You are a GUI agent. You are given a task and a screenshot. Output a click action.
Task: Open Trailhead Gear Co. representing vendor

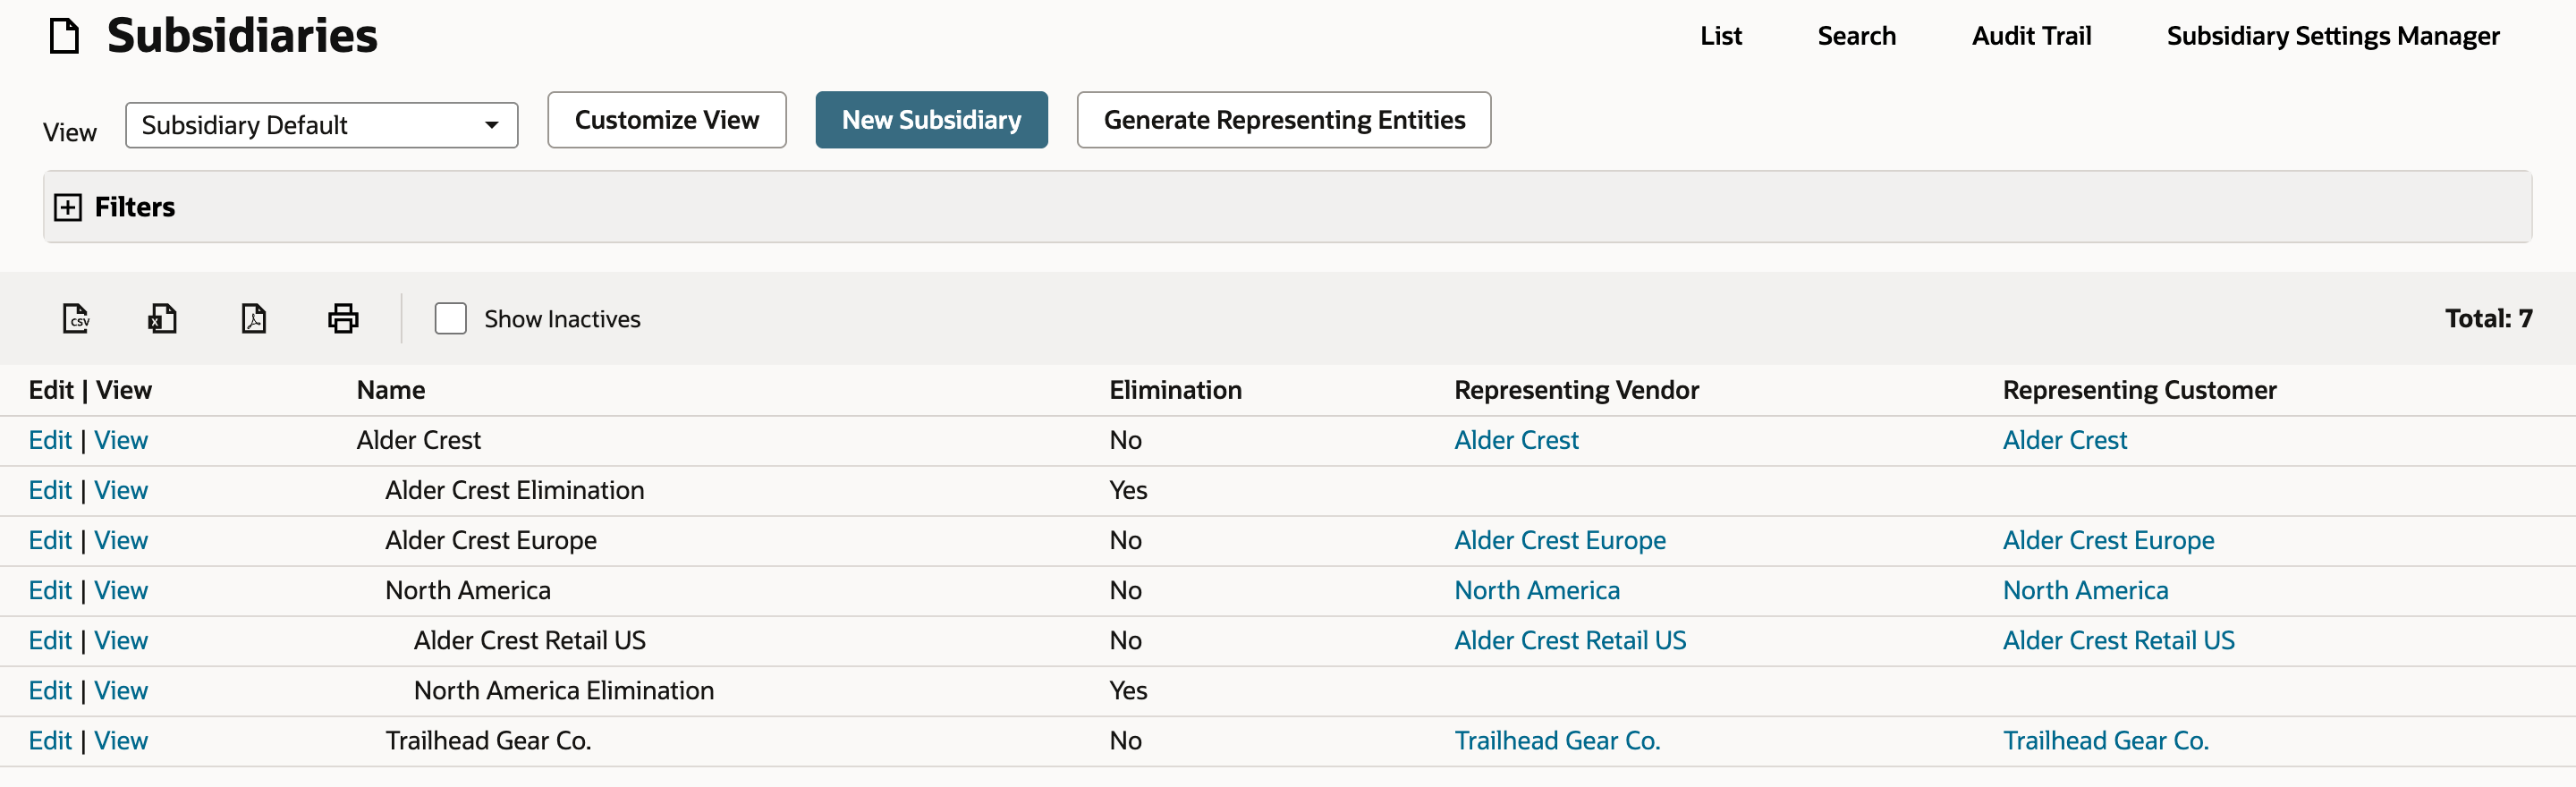tap(1557, 740)
